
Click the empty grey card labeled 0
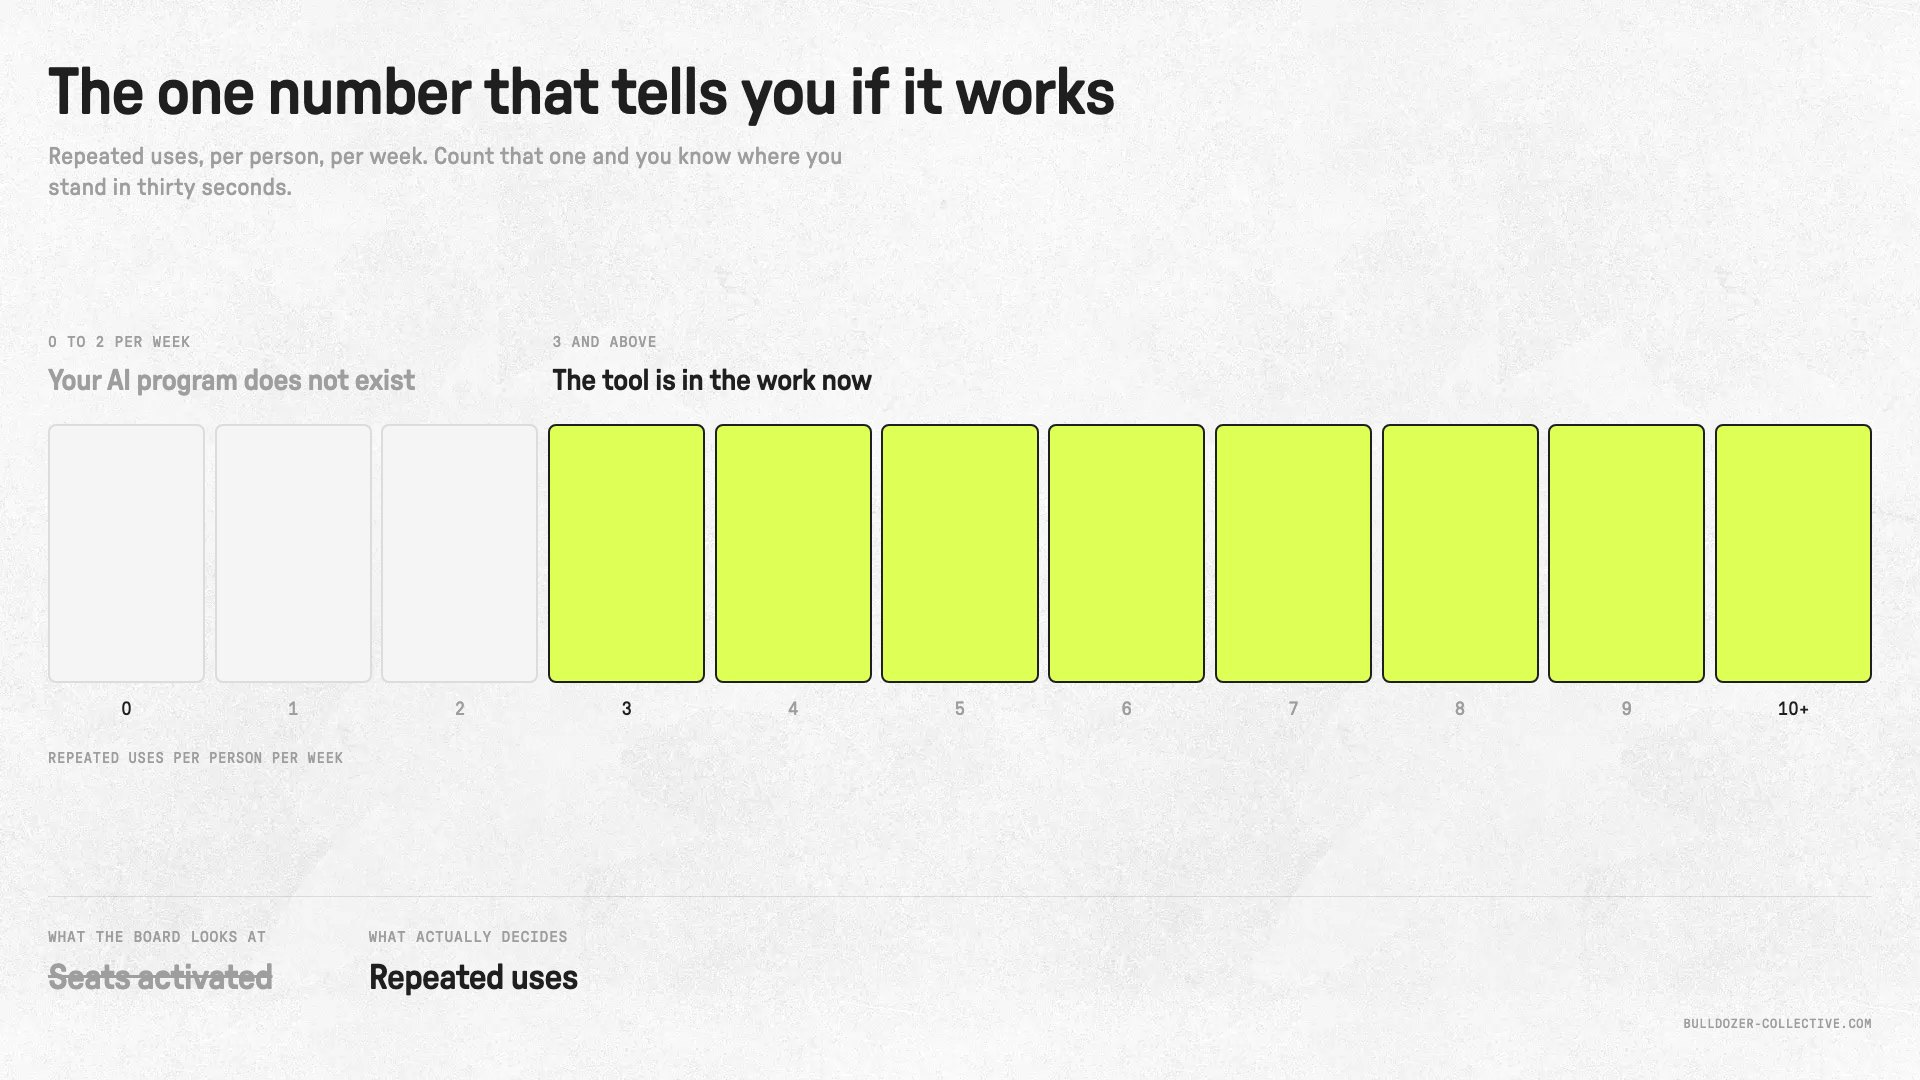[x=126, y=553]
